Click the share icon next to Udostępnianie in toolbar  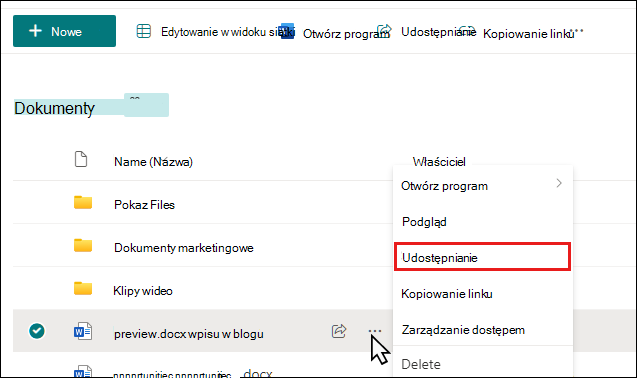pyautogui.click(x=384, y=30)
